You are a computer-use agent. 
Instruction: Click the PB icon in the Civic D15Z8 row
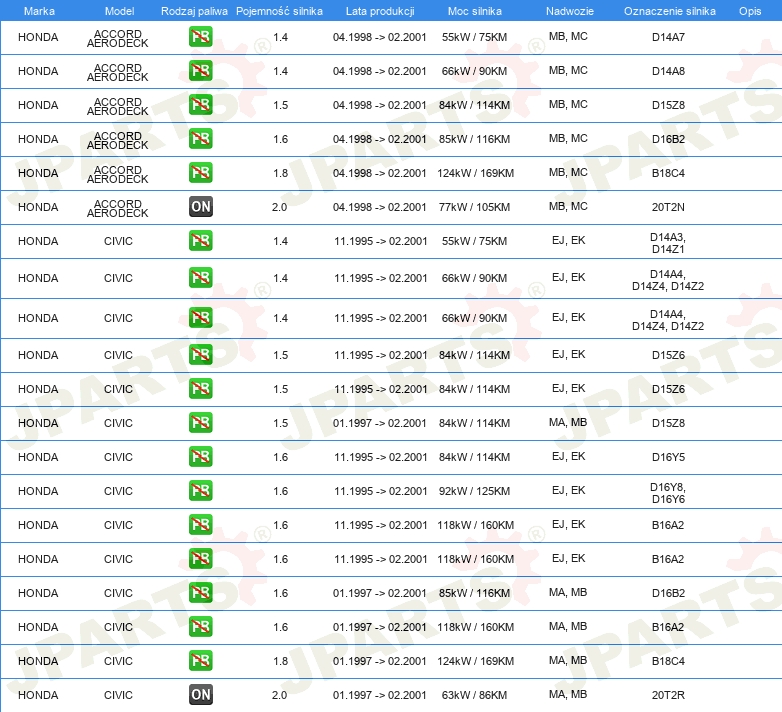pos(200,423)
